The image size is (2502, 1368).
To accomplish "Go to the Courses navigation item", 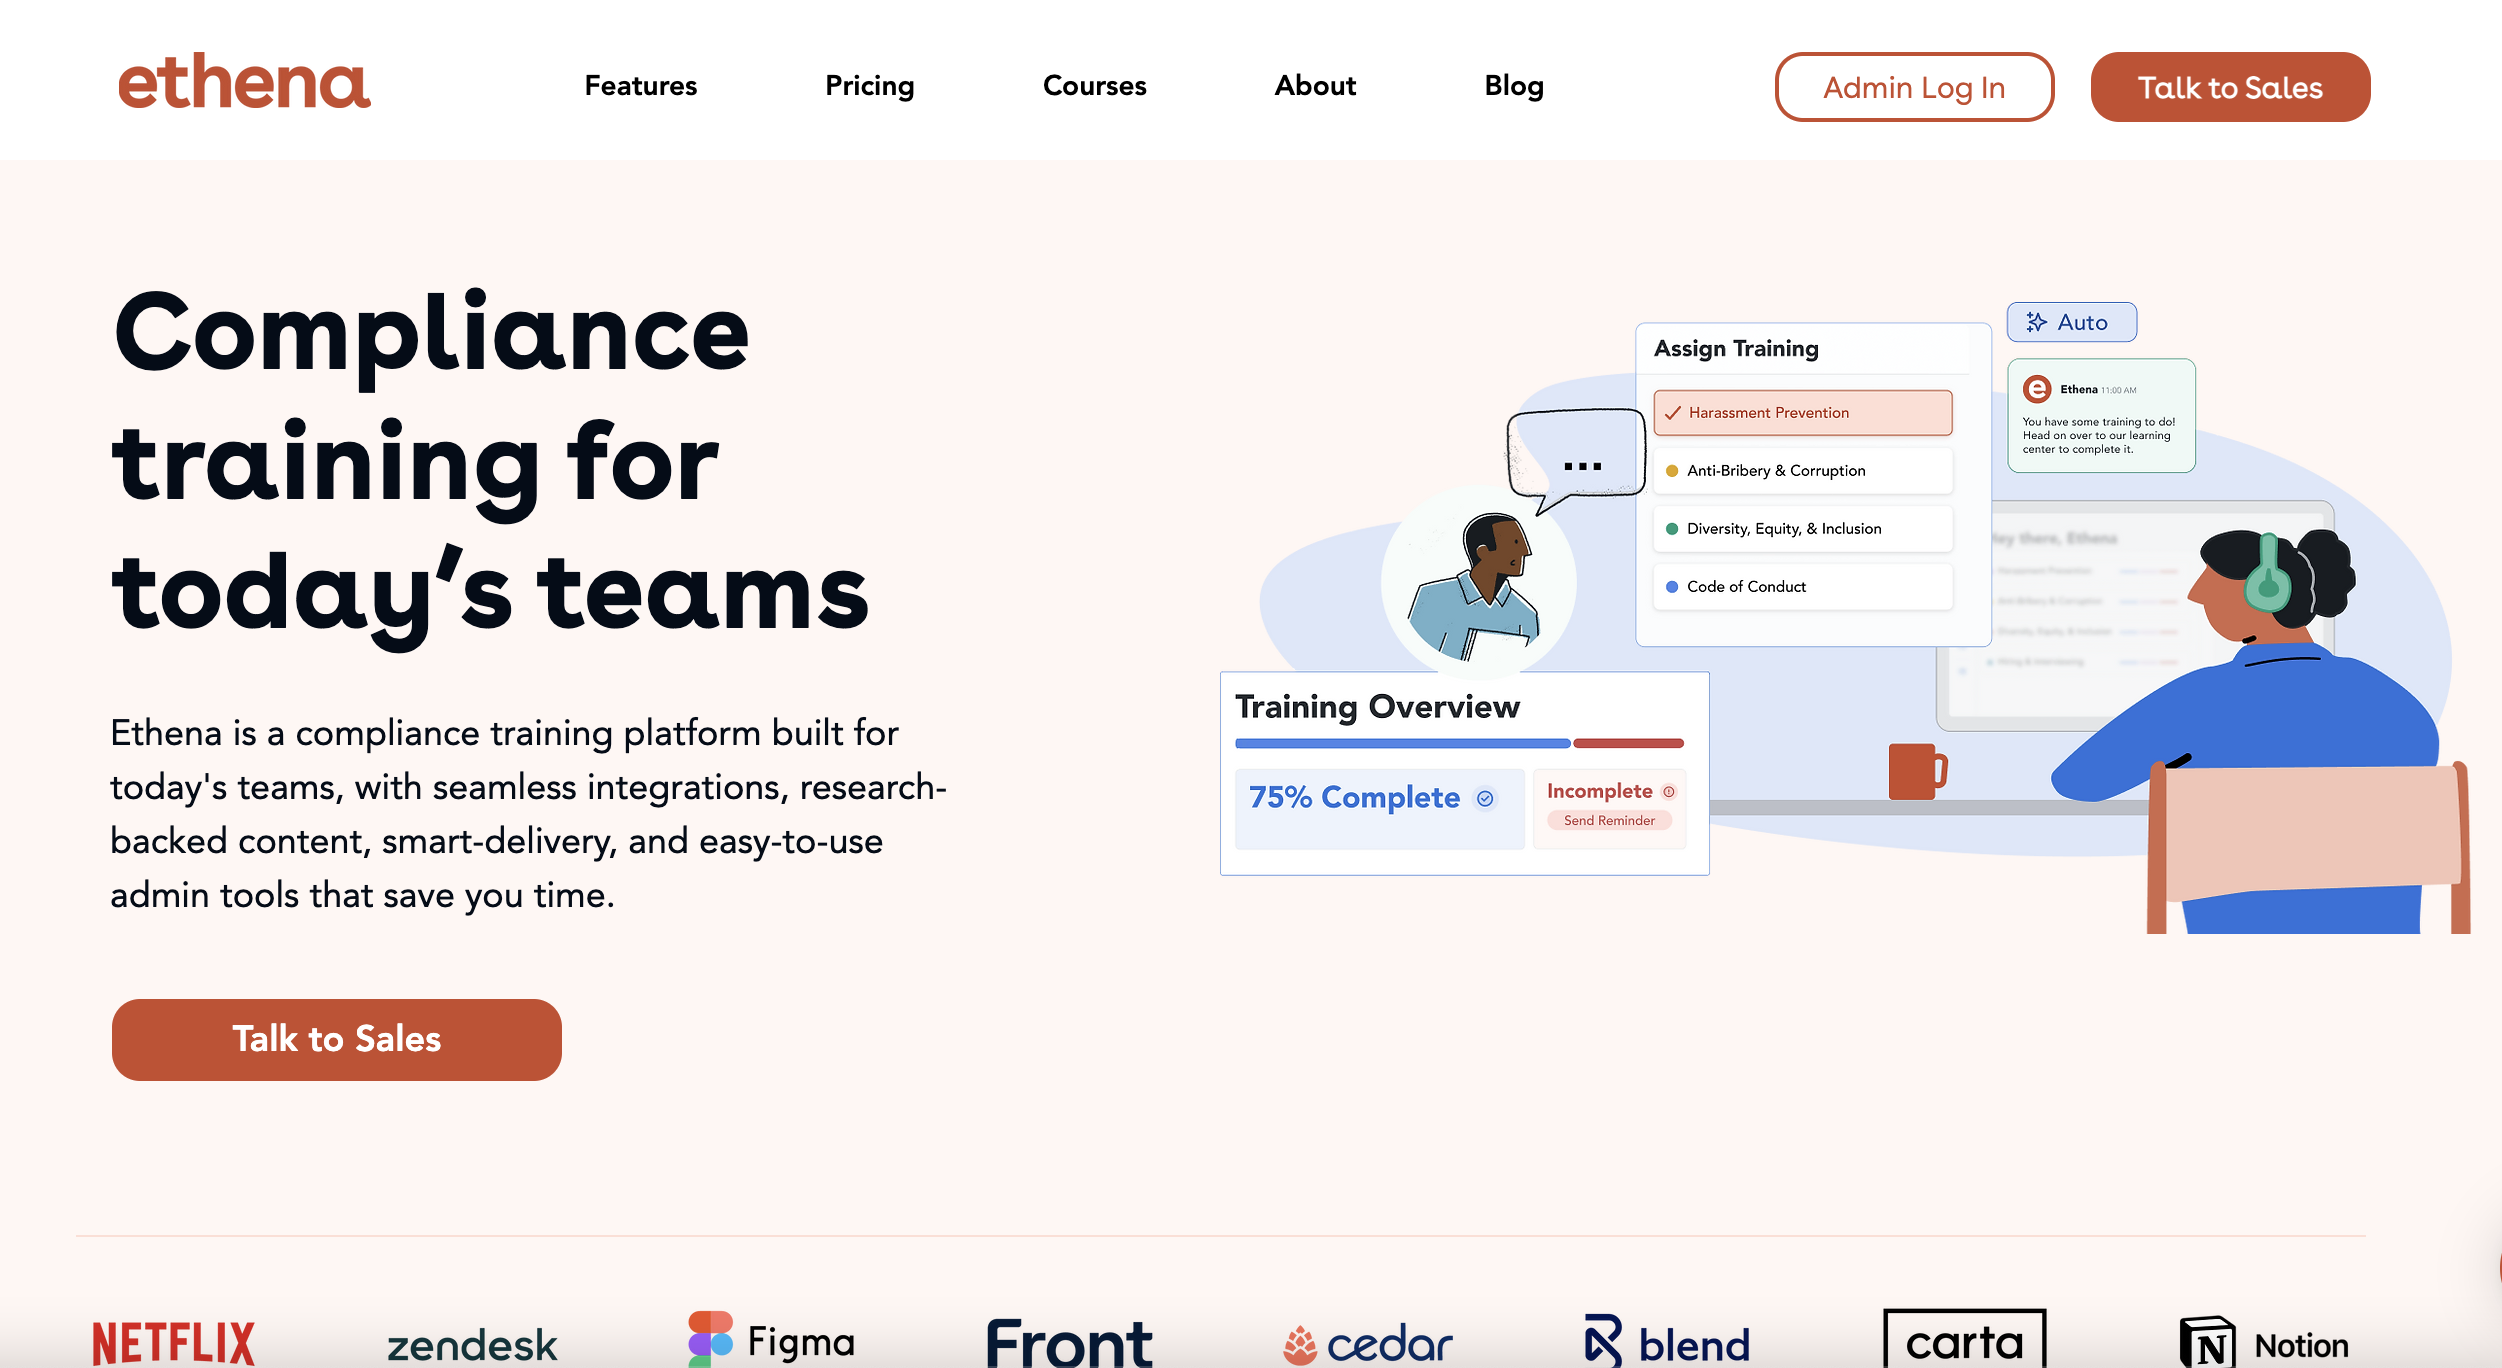I will (x=1094, y=86).
